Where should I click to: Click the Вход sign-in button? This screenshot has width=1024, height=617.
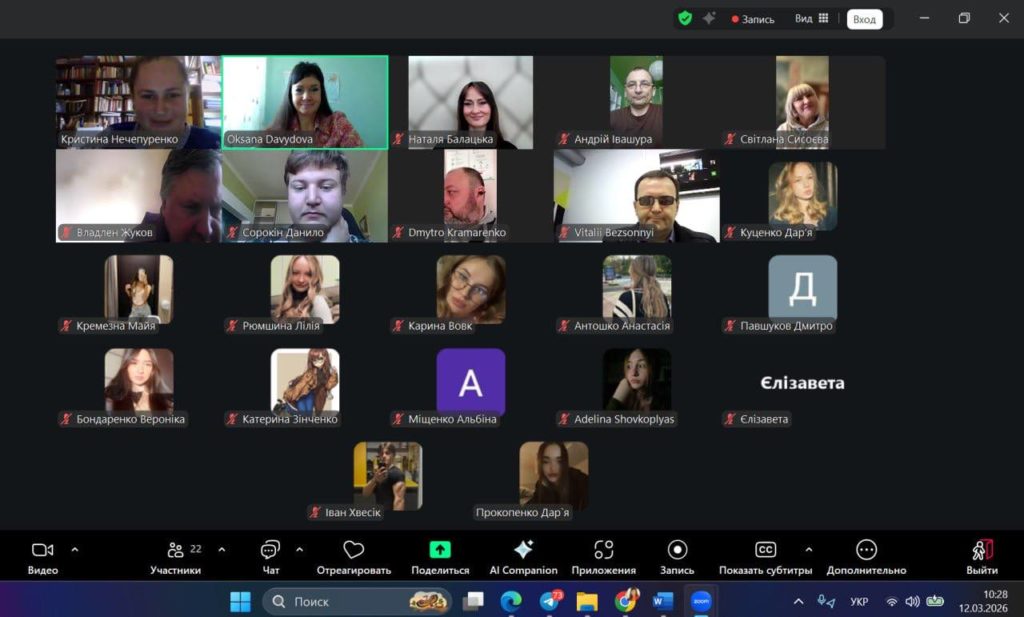(x=864, y=19)
